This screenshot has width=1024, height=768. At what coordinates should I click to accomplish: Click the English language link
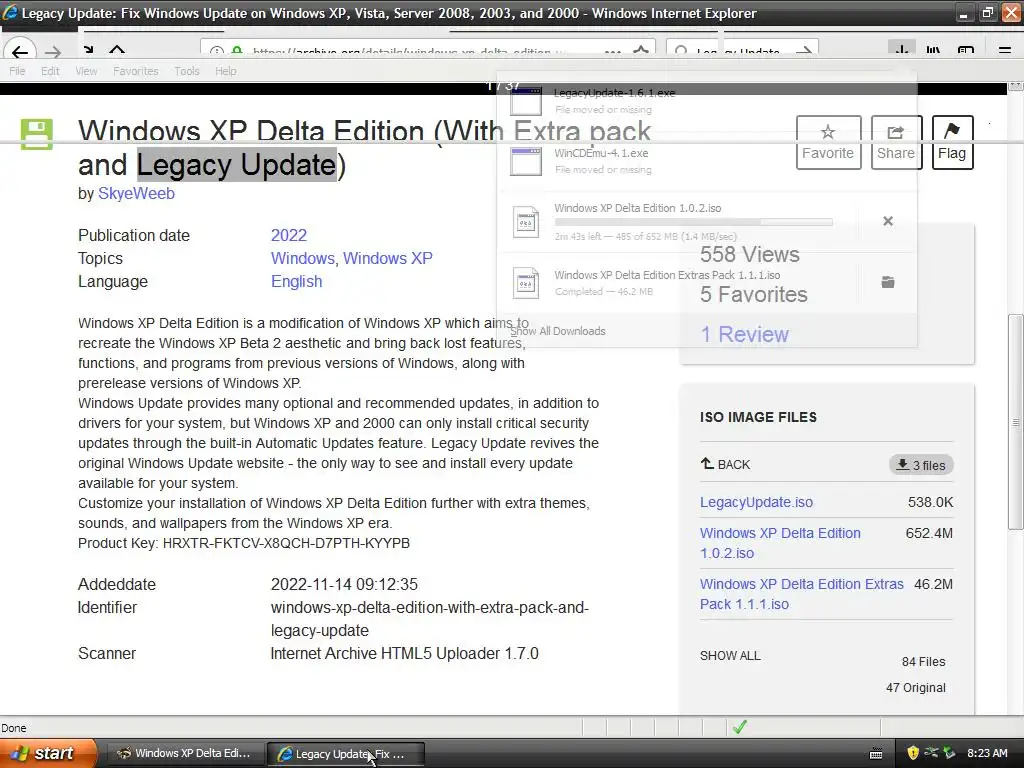(296, 281)
